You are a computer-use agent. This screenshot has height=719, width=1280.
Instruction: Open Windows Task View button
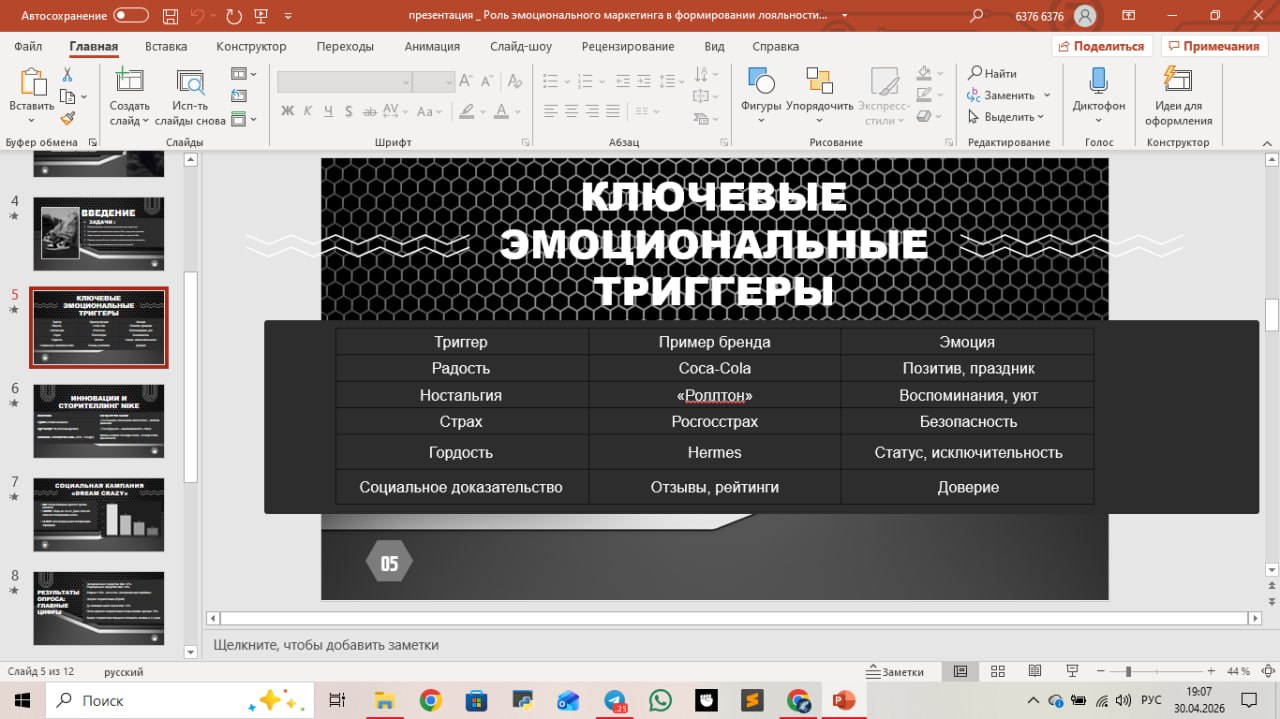(337, 700)
